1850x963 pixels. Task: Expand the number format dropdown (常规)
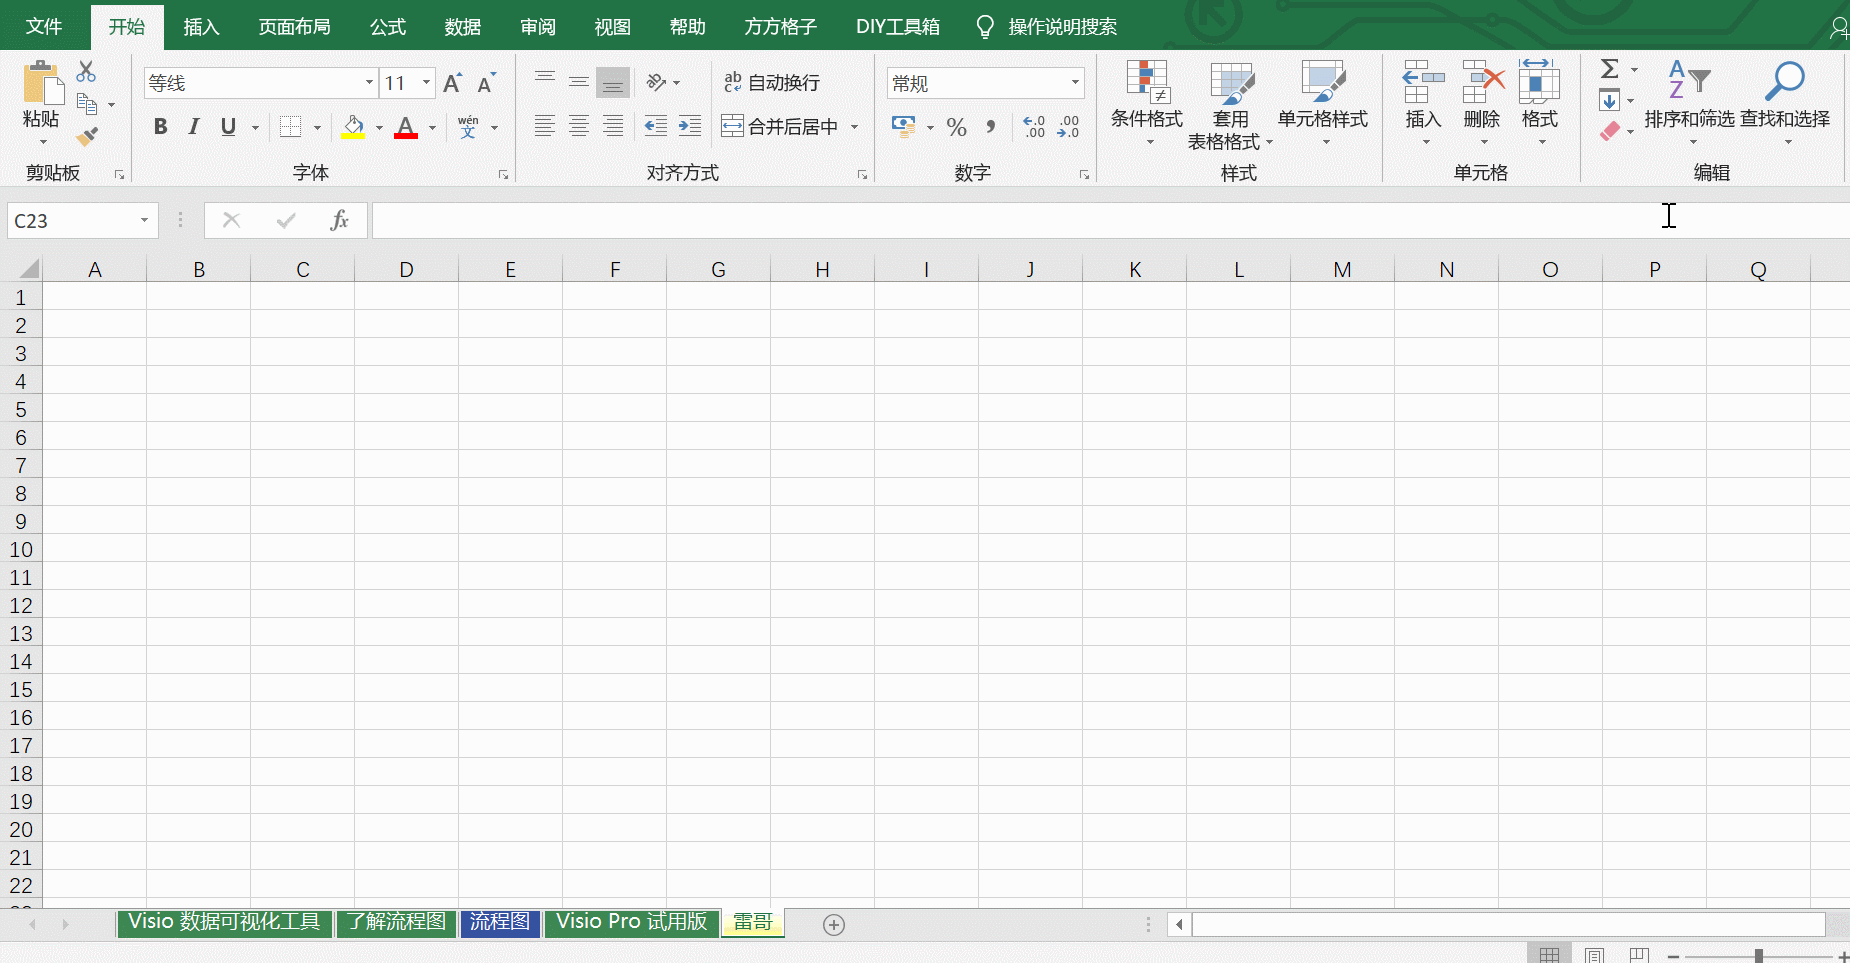coord(1075,83)
